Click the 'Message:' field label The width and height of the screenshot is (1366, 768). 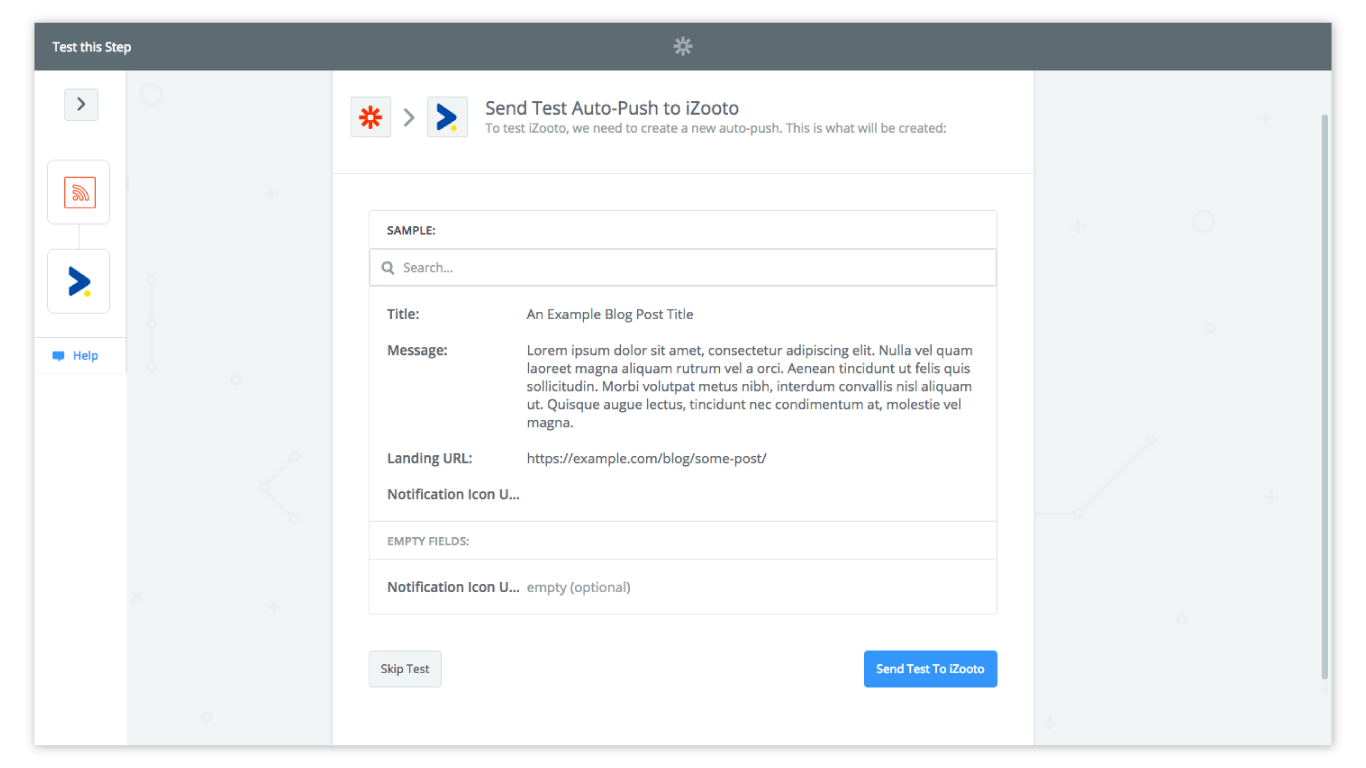click(x=417, y=350)
